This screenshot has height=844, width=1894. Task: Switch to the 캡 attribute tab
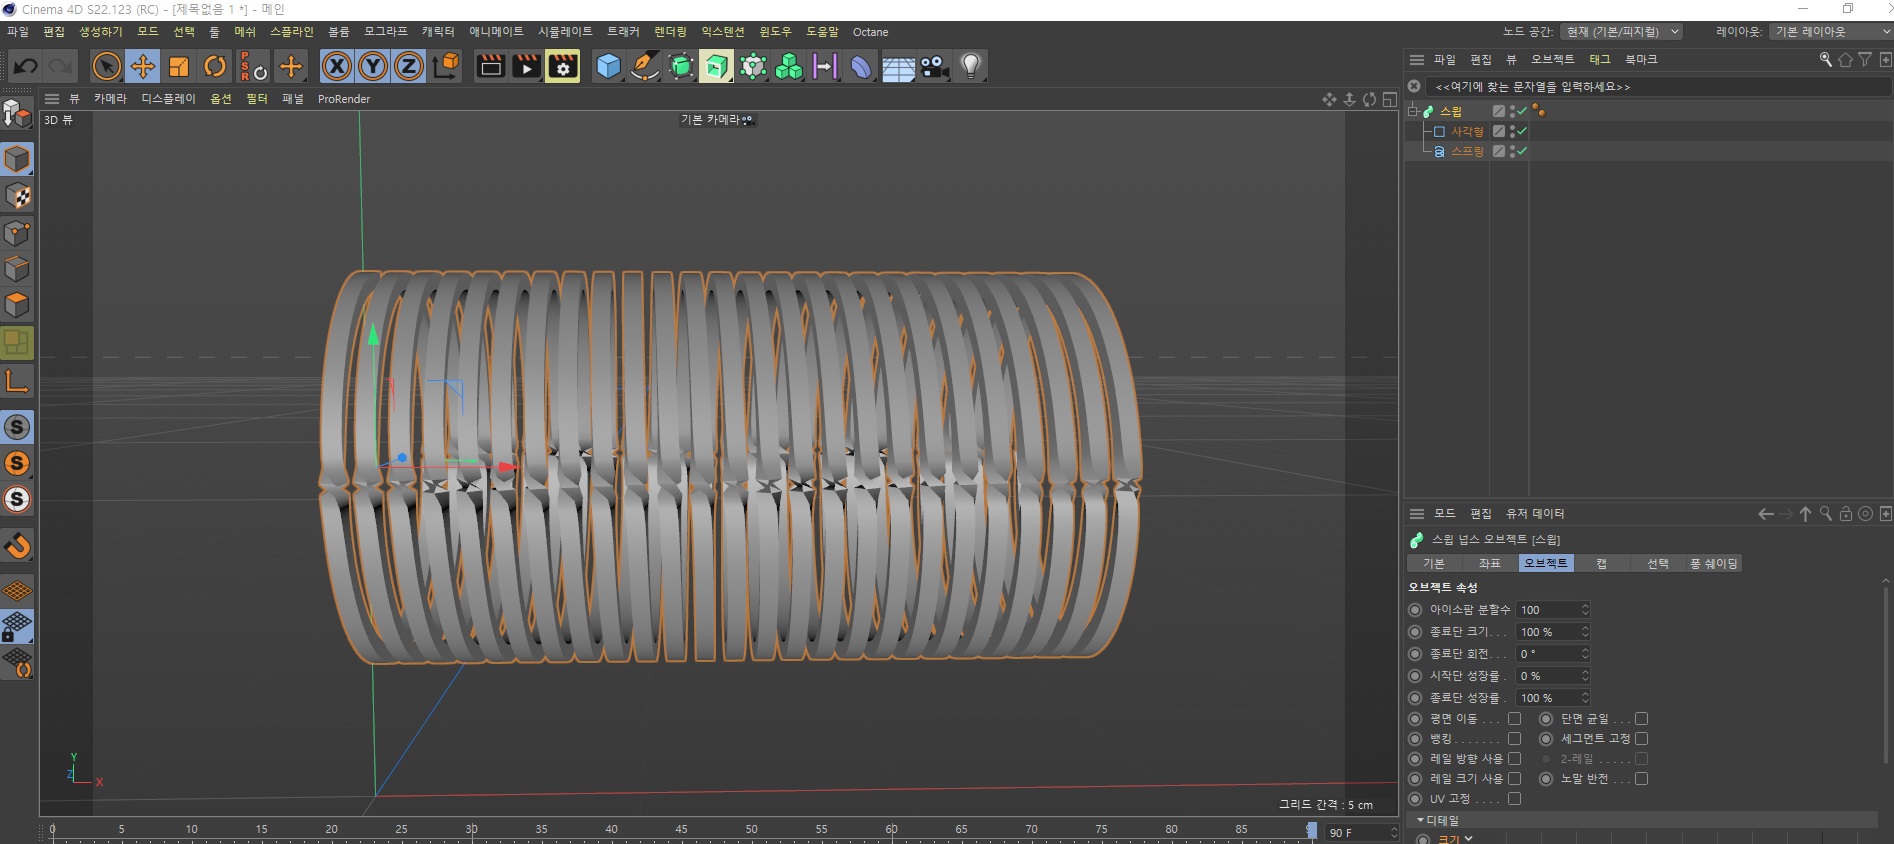(1602, 564)
